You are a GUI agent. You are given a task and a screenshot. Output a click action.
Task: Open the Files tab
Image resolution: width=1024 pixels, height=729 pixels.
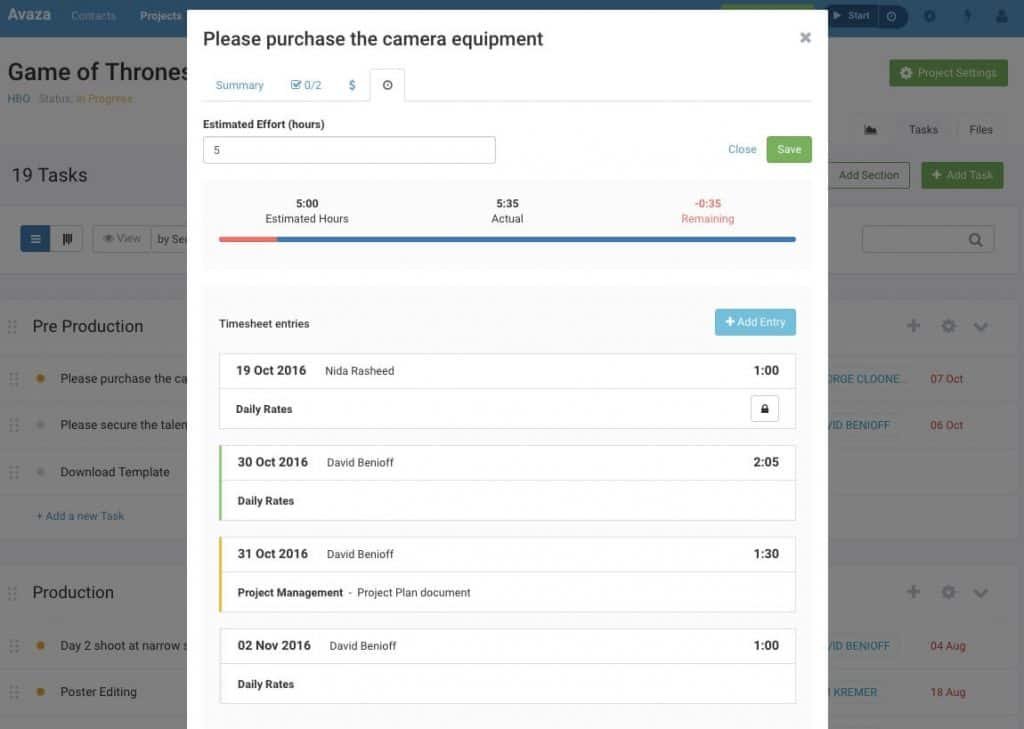[980, 129]
